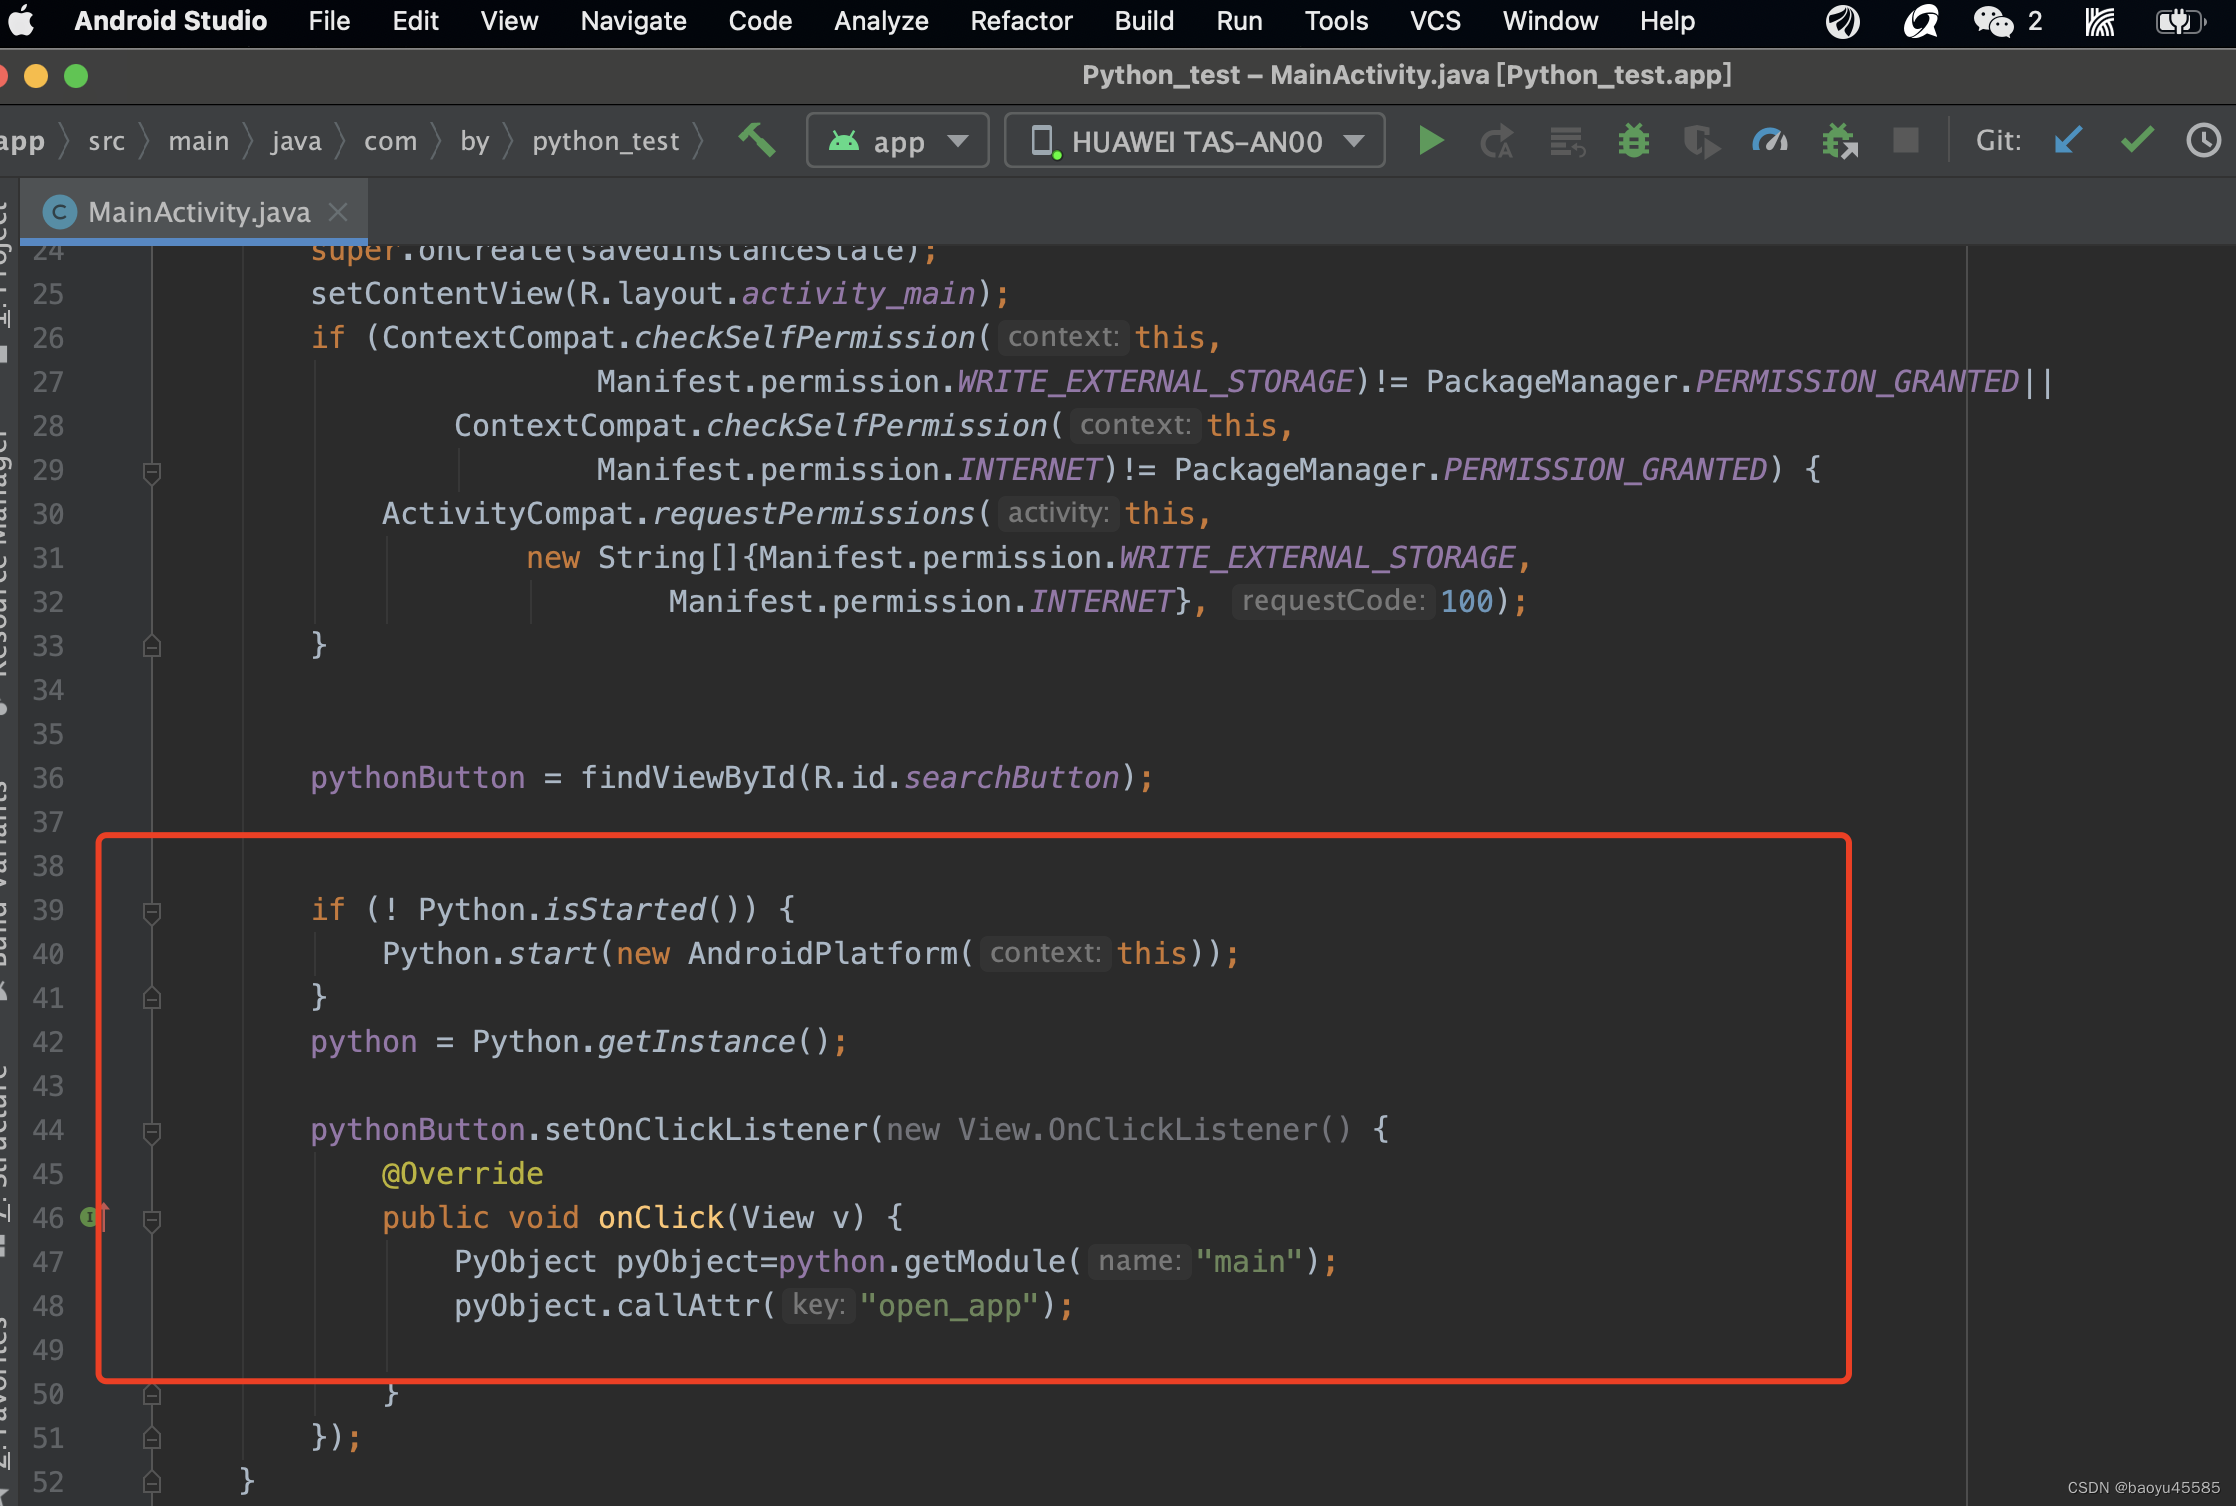The height and width of the screenshot is (1506, 2236).
Task: Click the @Override annotation
Action: (x=462, y=1174)
